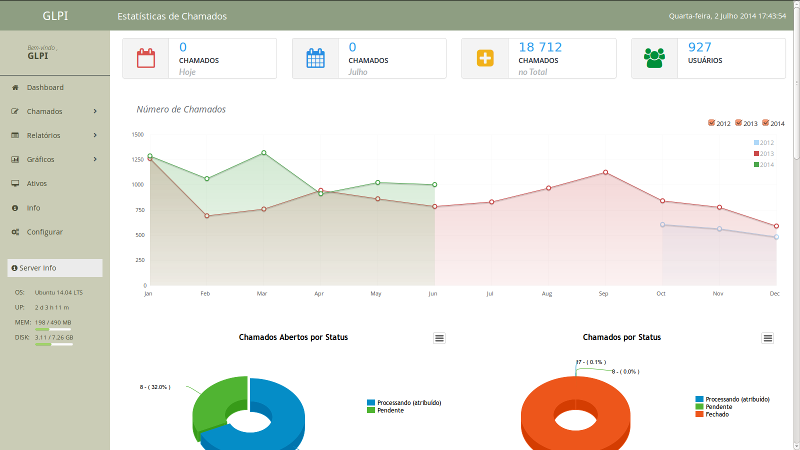Click the GLPI logo link in header

click(56, 16)
